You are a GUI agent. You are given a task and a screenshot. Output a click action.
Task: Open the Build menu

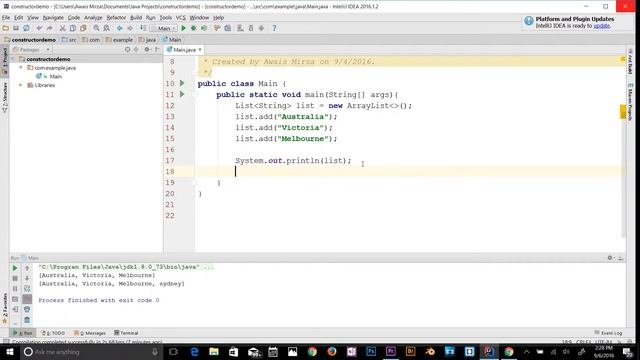point(136,18)
